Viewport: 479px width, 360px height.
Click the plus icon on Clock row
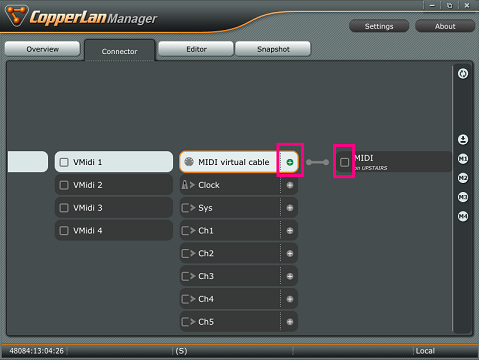(290, 185)
